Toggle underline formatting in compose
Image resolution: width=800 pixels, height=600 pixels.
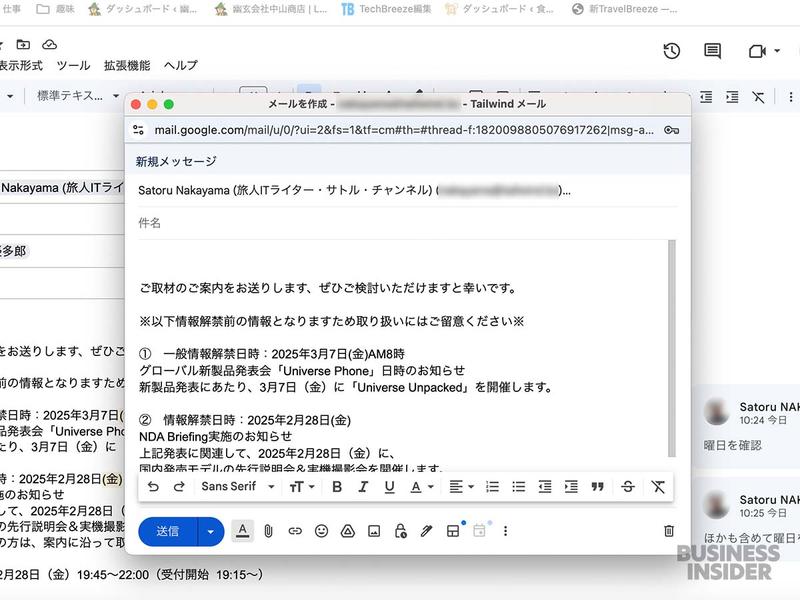coord(389,487)
